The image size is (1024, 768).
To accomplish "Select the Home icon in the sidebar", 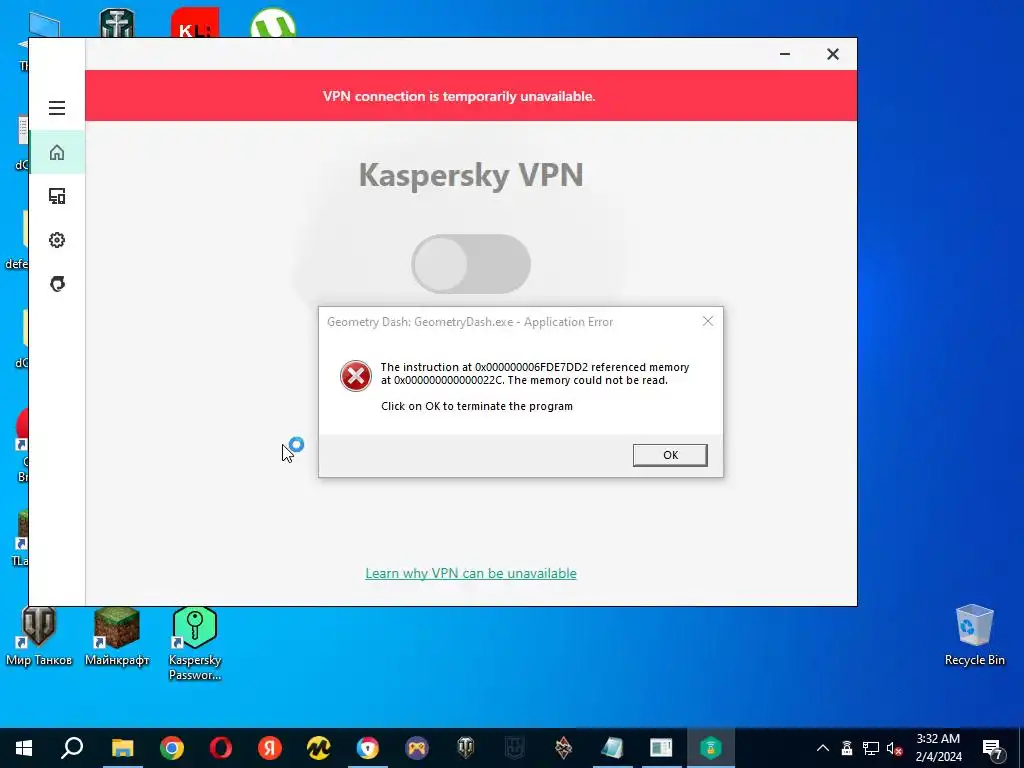I will 57,152.
